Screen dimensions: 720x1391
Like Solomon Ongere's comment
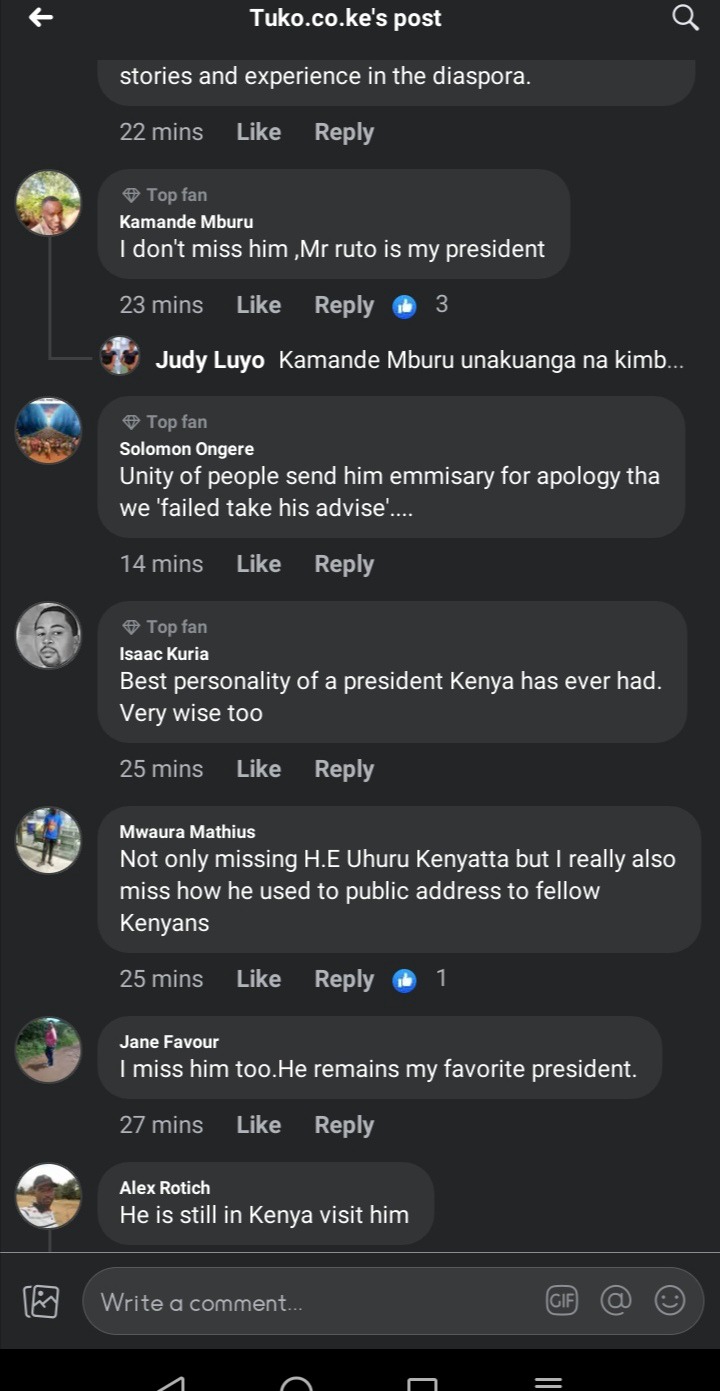pos(258,564)
